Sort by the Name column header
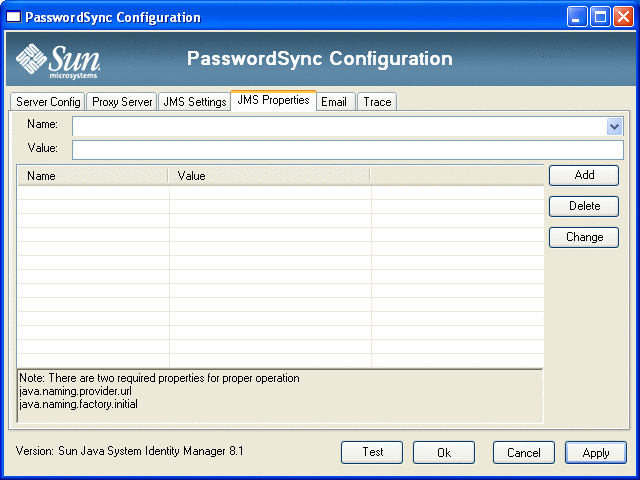640x480 pixels. (x=93, y=176)
